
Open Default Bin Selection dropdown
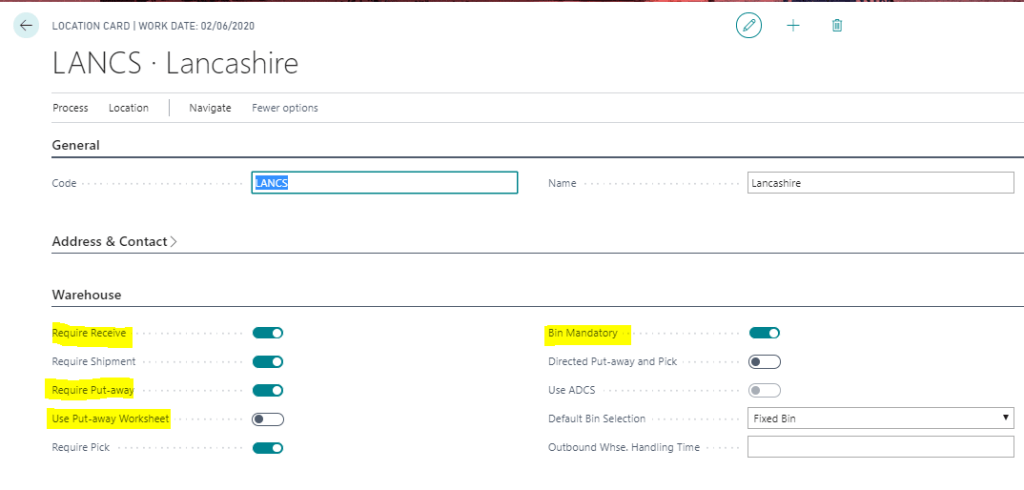click(880, 418)
